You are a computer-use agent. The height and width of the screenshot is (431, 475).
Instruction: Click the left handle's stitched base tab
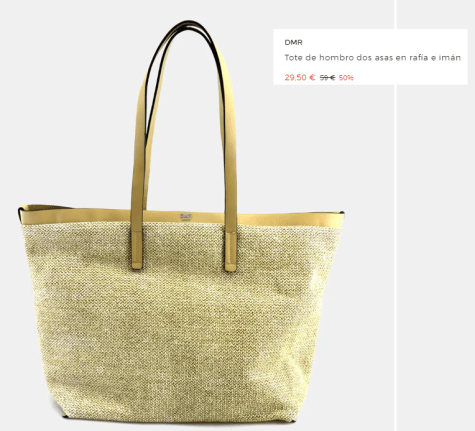tap(137, 249)
